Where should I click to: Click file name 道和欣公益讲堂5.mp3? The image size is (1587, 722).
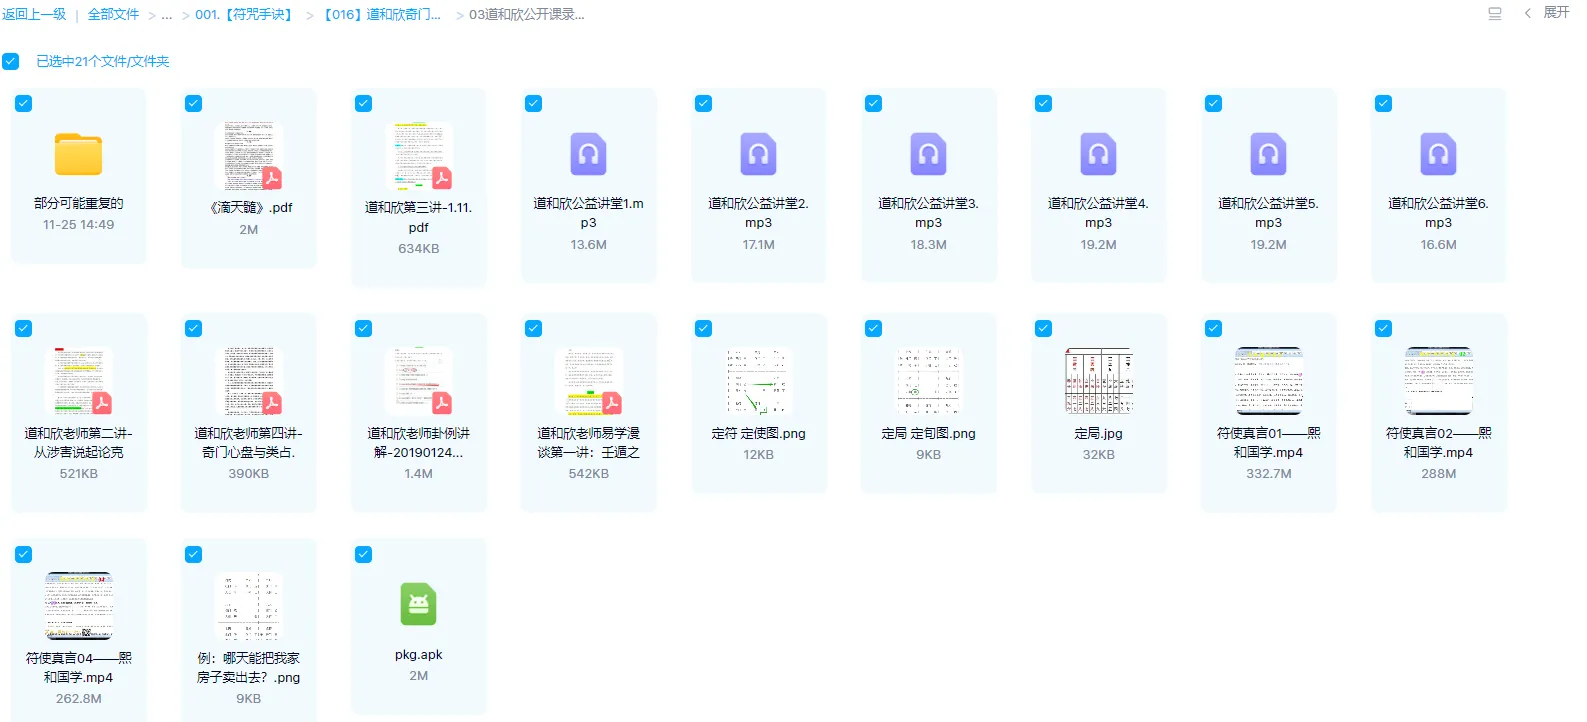pyautogui.click(x=1268, y=213)
